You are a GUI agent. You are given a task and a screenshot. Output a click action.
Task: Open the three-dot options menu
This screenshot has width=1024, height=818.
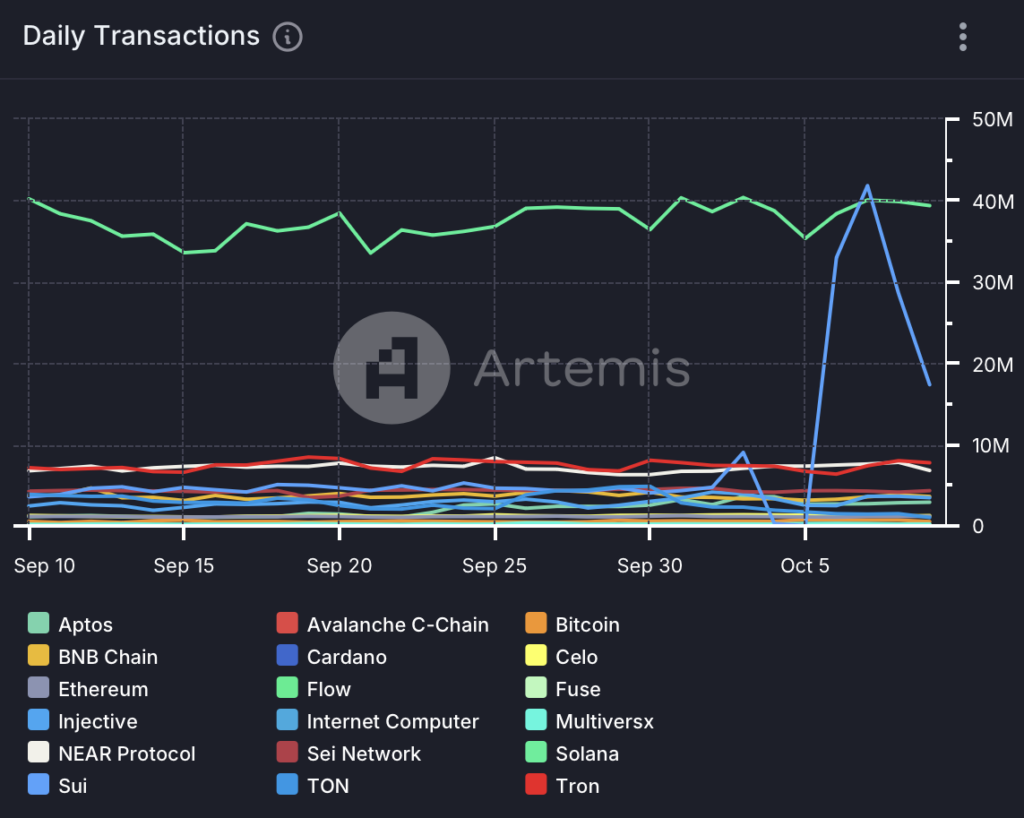(962, 37)
